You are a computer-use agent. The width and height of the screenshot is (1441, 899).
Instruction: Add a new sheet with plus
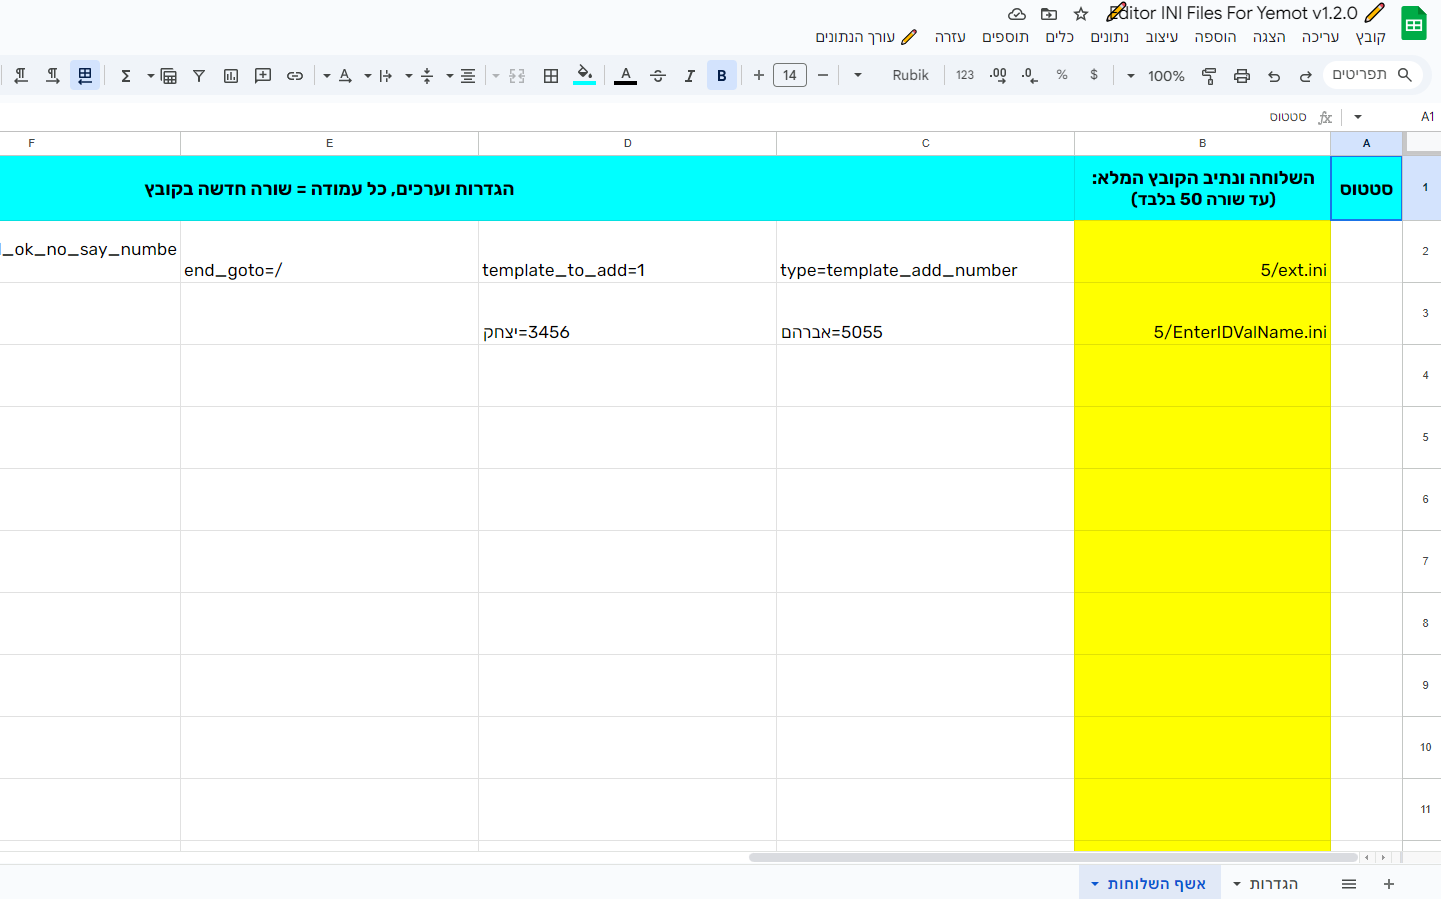(1389, 884)
